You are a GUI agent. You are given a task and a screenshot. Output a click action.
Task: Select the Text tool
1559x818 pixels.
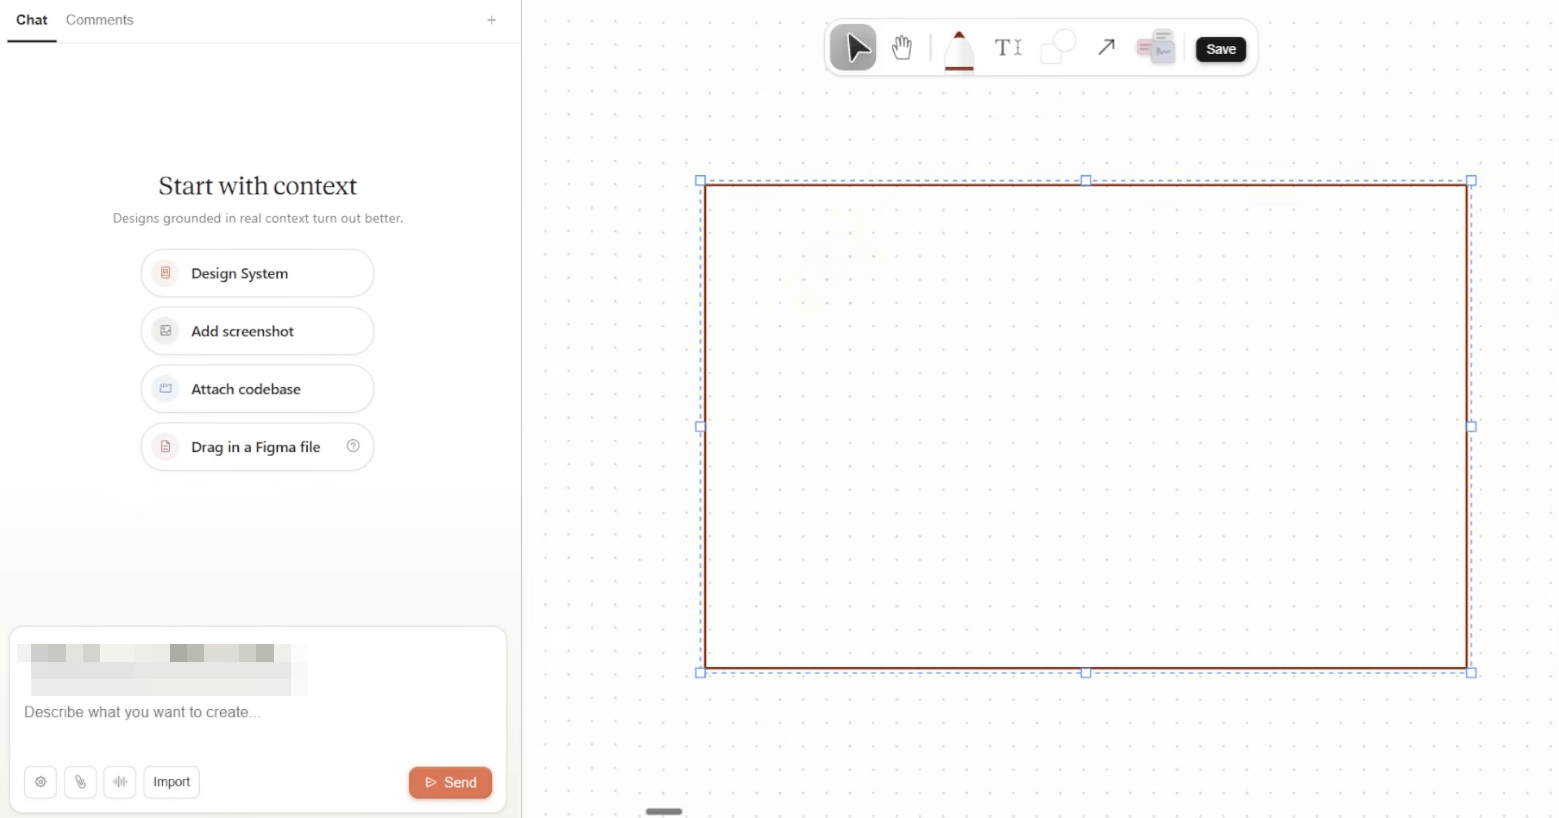[1008, 48]
